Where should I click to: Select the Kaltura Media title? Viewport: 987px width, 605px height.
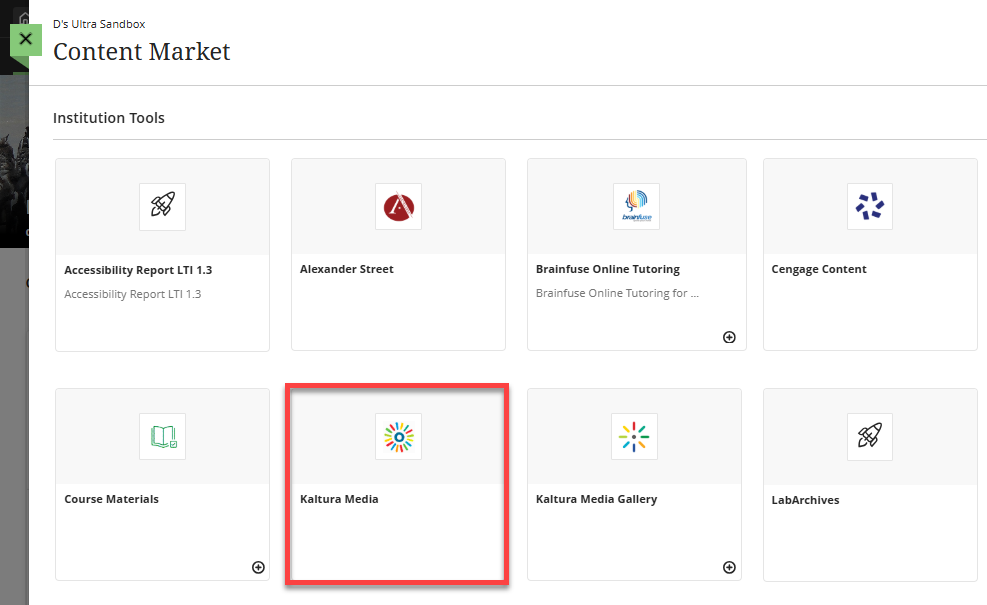coord(339,499)
